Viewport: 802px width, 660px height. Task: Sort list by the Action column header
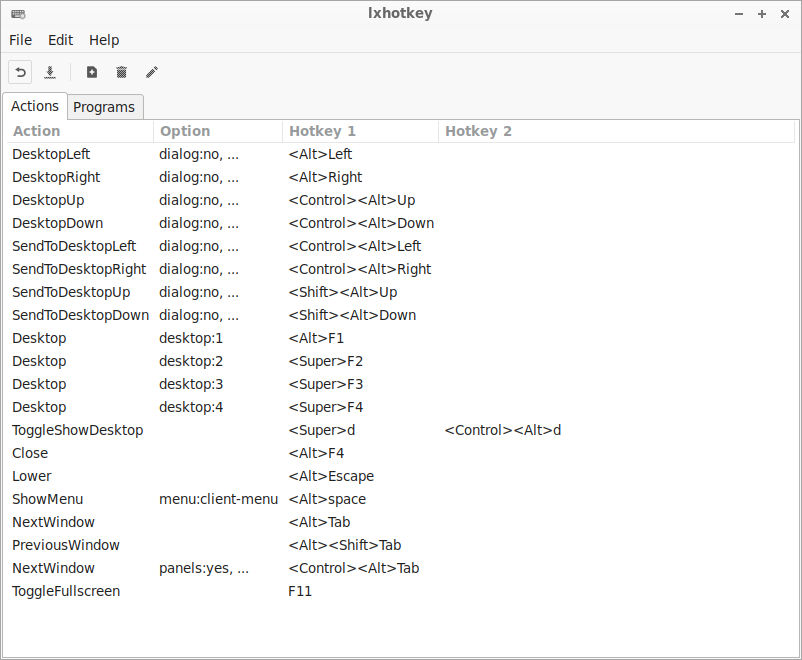pos(80,131)
